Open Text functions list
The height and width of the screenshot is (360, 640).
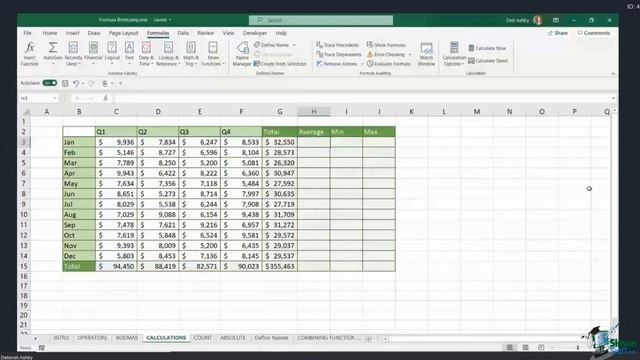pos(129,53)
